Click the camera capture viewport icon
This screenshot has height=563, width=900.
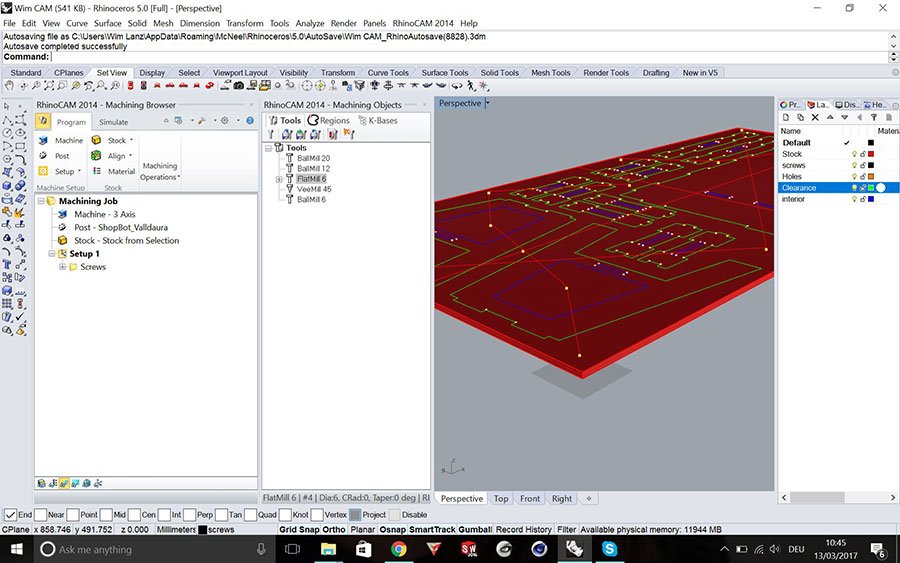pyautogui.click(x=238, y=86)
